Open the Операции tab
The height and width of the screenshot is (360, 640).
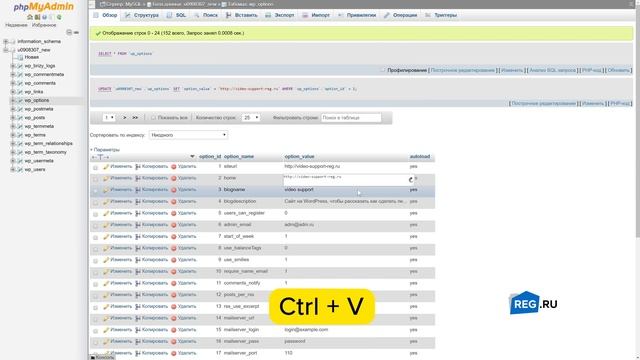[400, 15]
